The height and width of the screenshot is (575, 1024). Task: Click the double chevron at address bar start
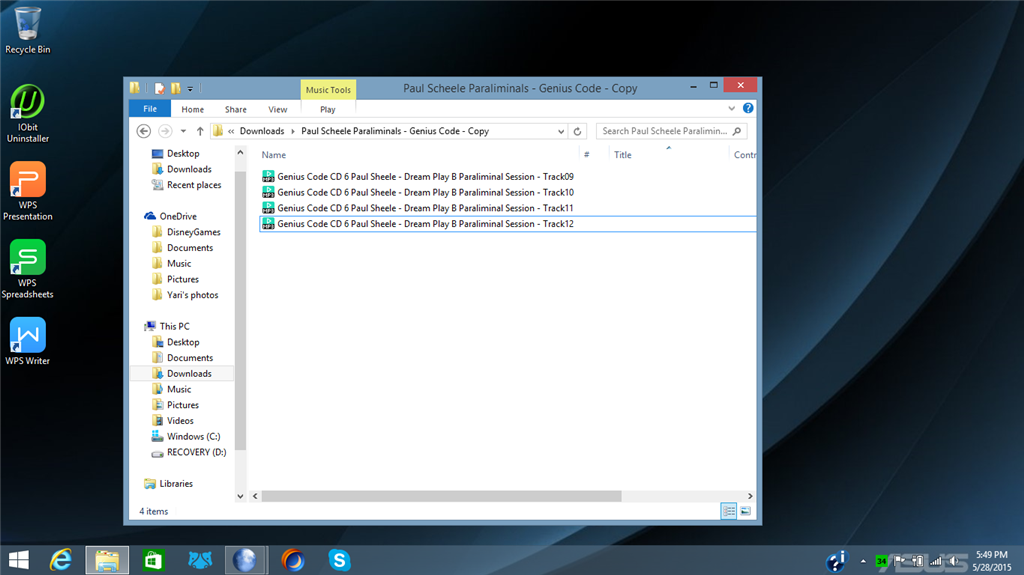click(x=231, y=131)
